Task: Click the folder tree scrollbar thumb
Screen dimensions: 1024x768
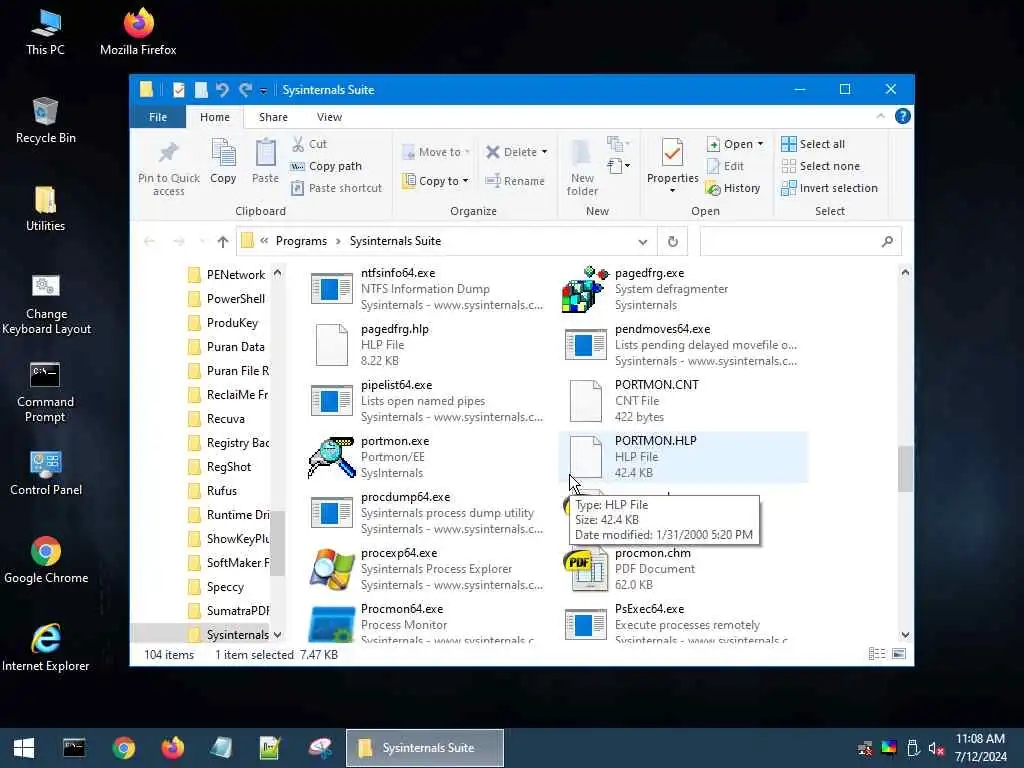Action: point(277,543)
